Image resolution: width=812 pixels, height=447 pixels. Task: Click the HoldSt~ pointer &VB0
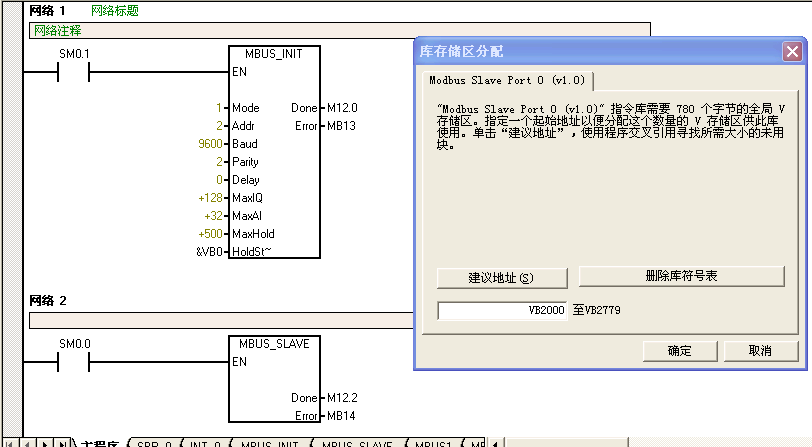click(209, 252)
